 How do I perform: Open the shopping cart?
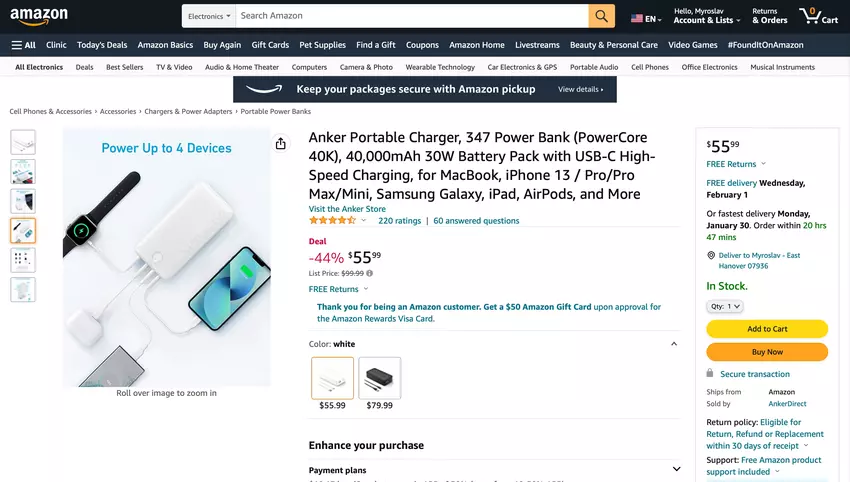[x=818, y=16]
